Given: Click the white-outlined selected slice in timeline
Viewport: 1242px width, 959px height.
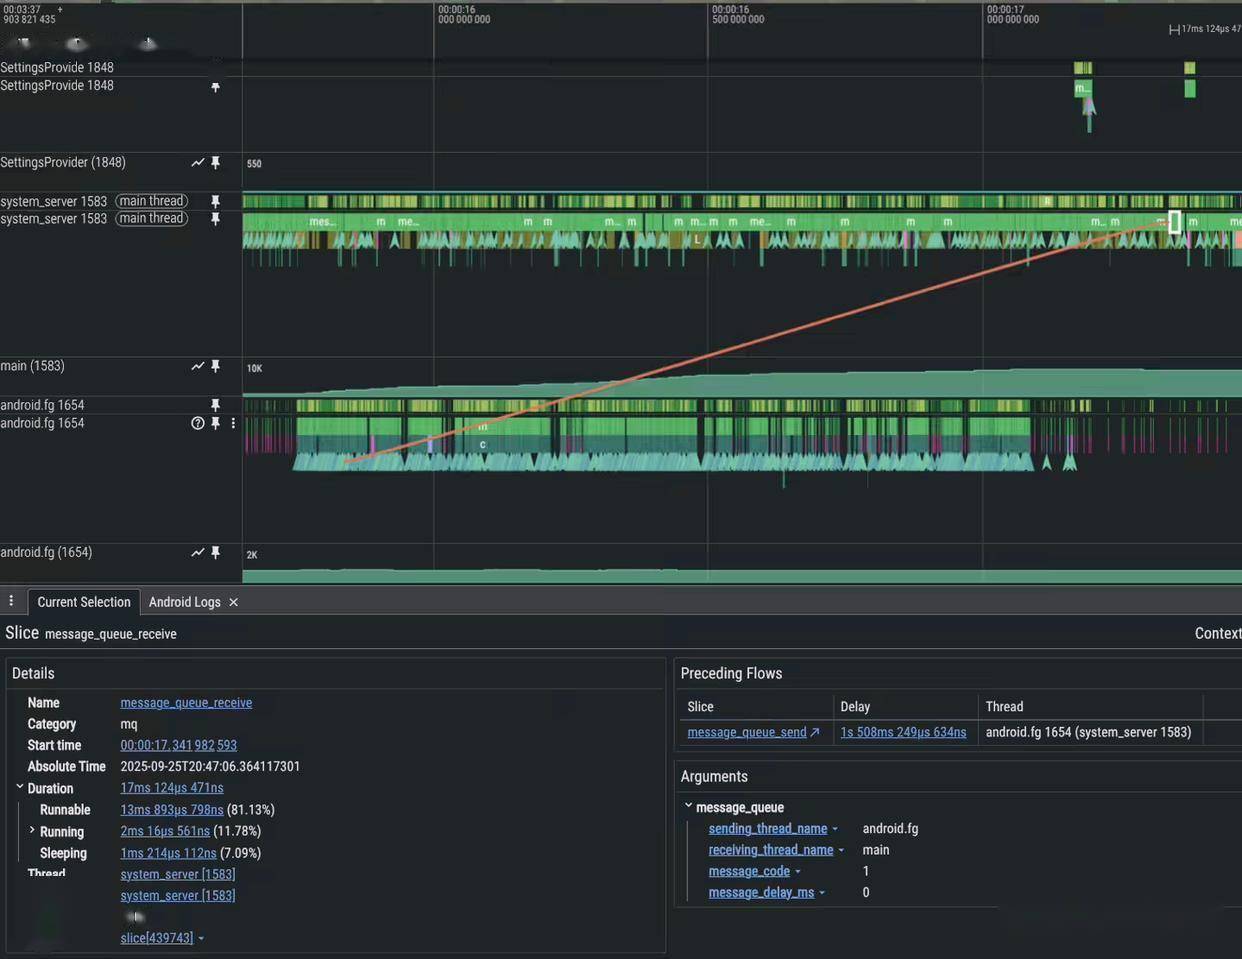Looking at the screenshot, I should [1174, 221].
